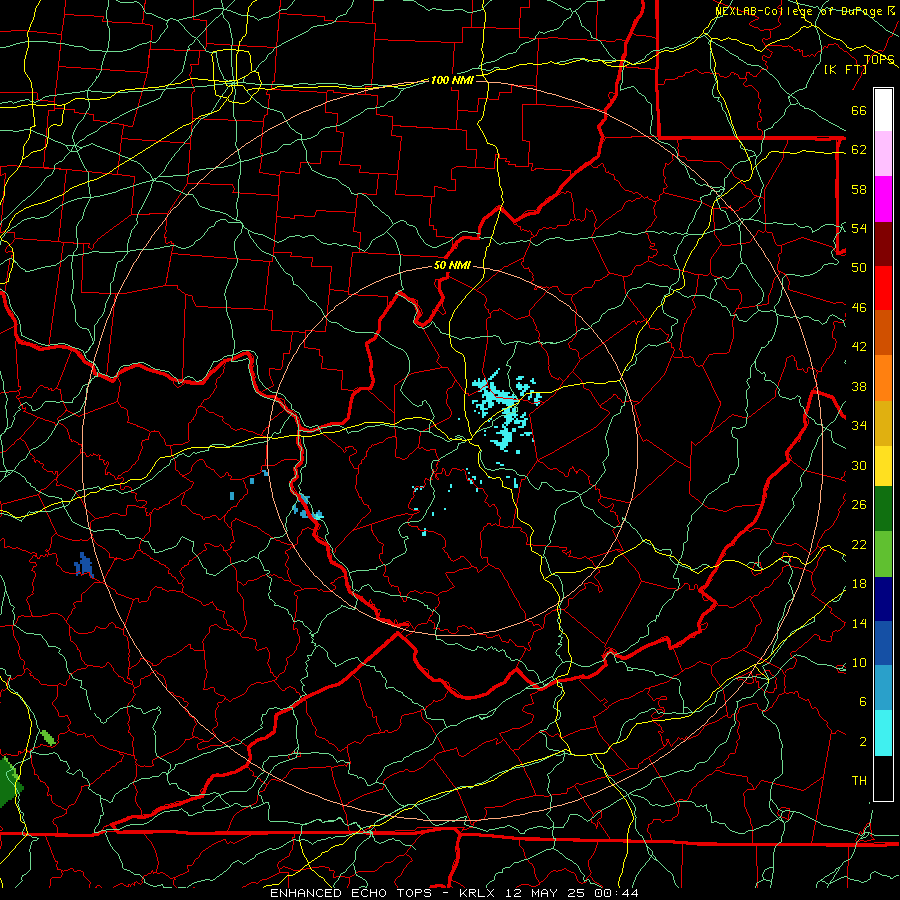Image resolution: width=900 pixels, height=900 pixels.
Task: Pick the navy blue legend swatch
Action: (883, 599)
